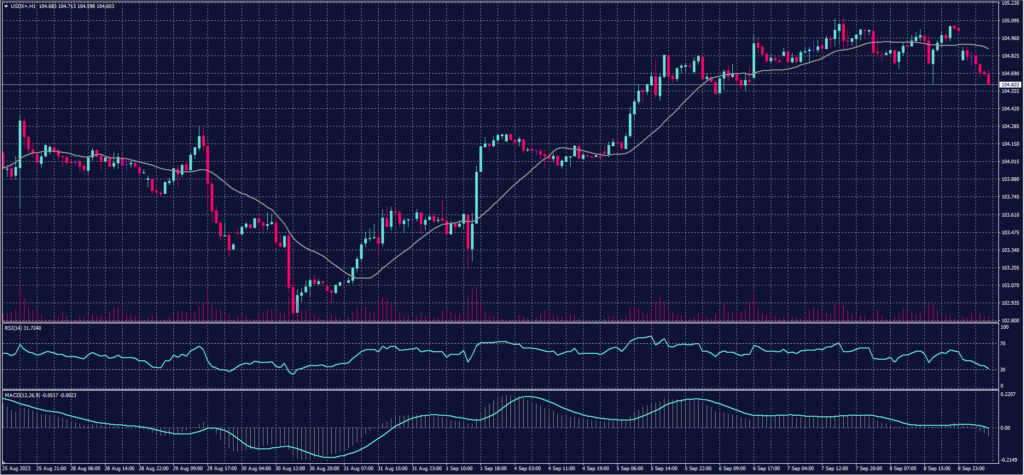The image size is (1024, 475).
Task: Click the RSI 70 level value
Action: pos(1002,342)
